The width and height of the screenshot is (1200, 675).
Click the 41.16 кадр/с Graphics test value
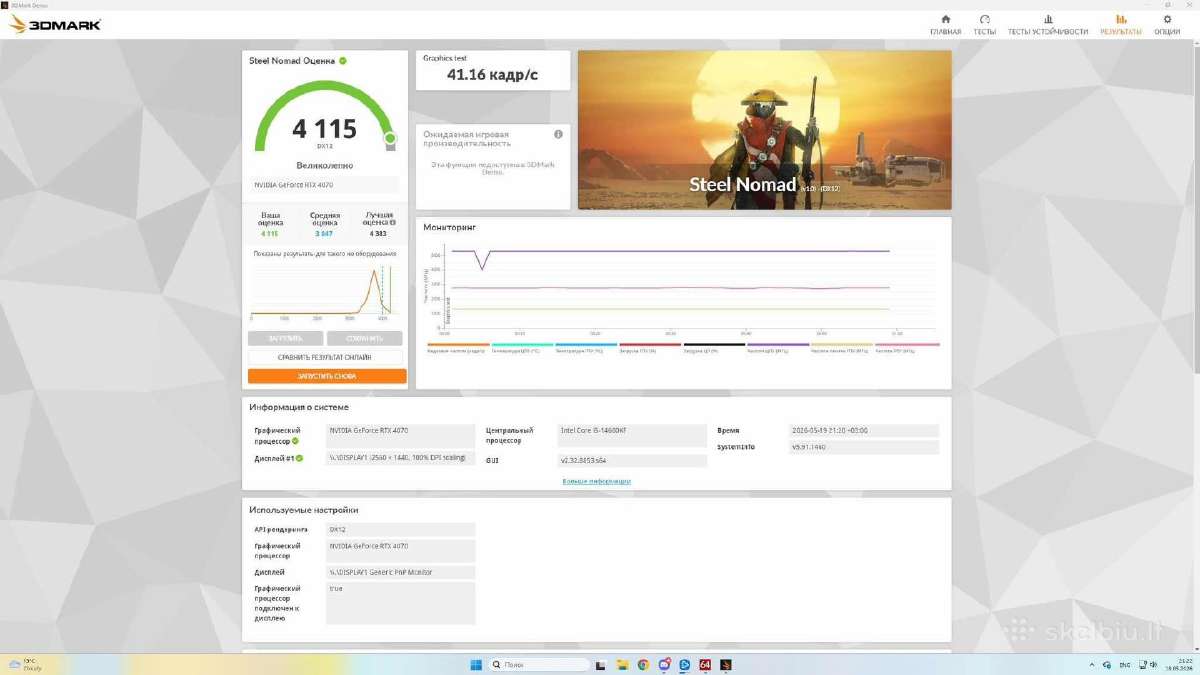click(x=492, y=75)
